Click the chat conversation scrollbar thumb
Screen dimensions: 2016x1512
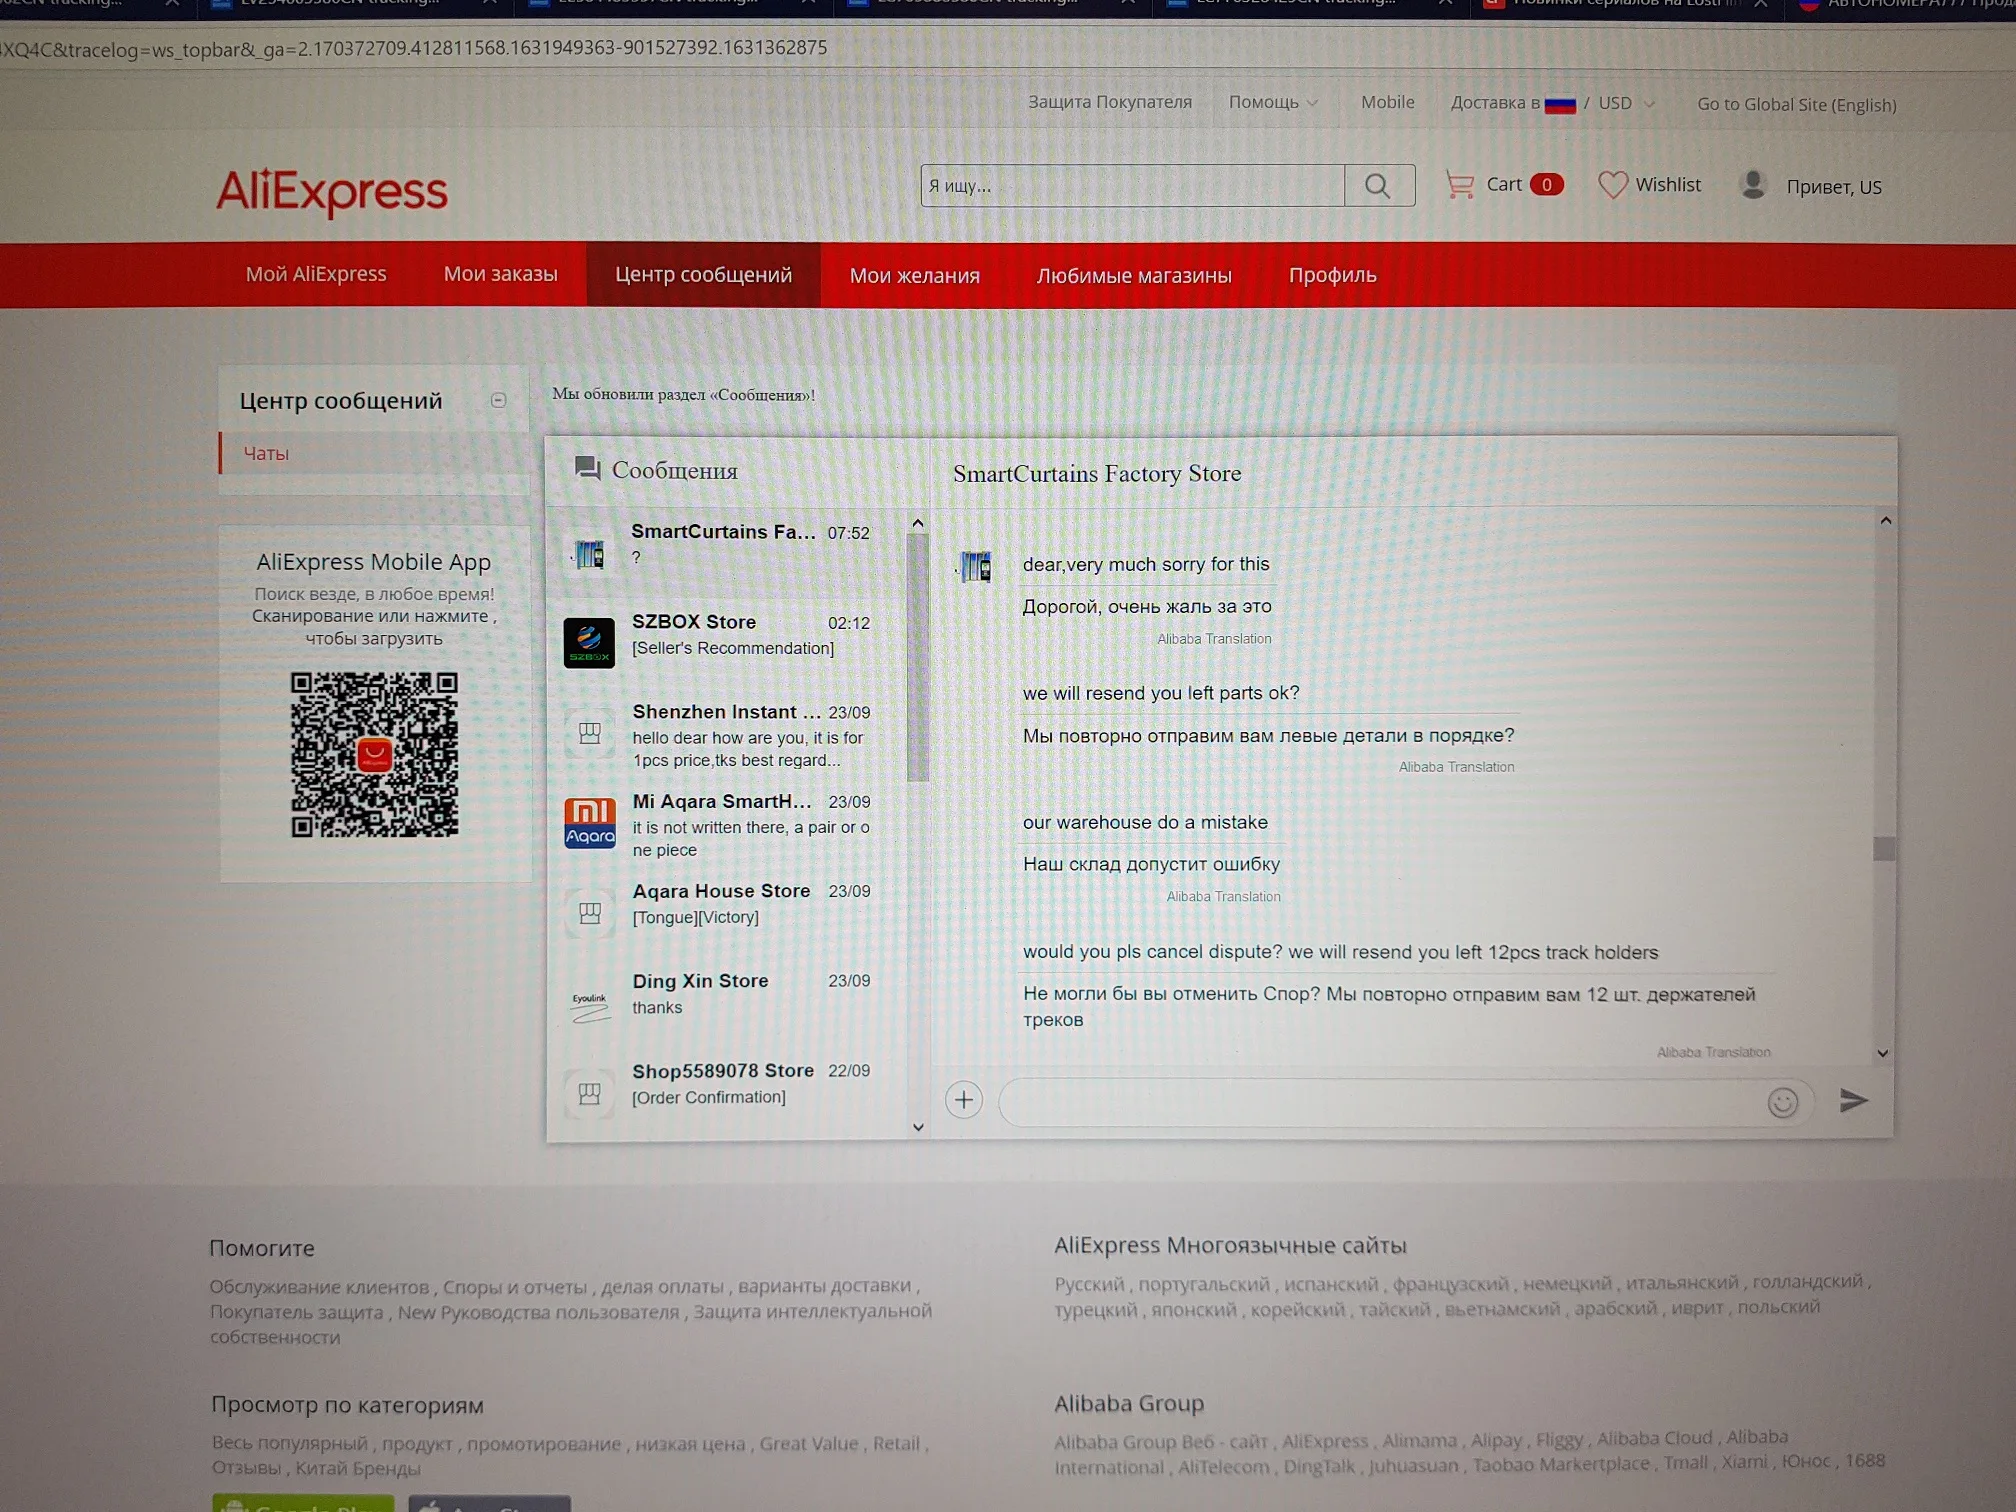pos(1884,848)
